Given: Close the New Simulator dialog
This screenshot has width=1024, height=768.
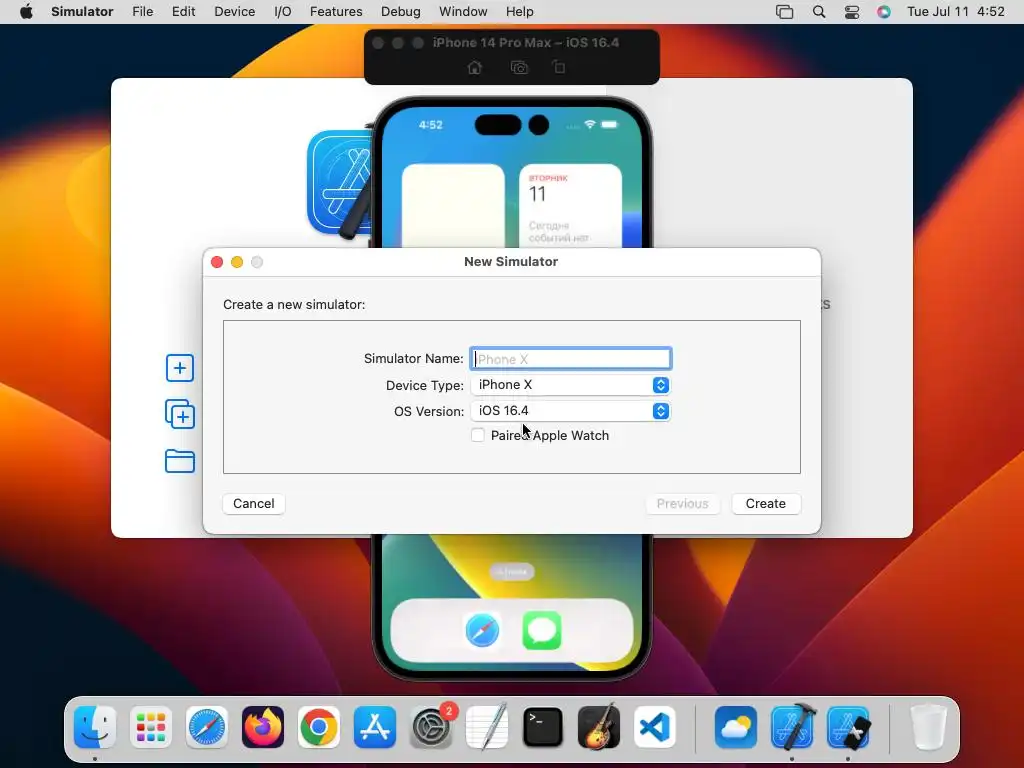Looking at the screenshot, I should pos(217,262).
